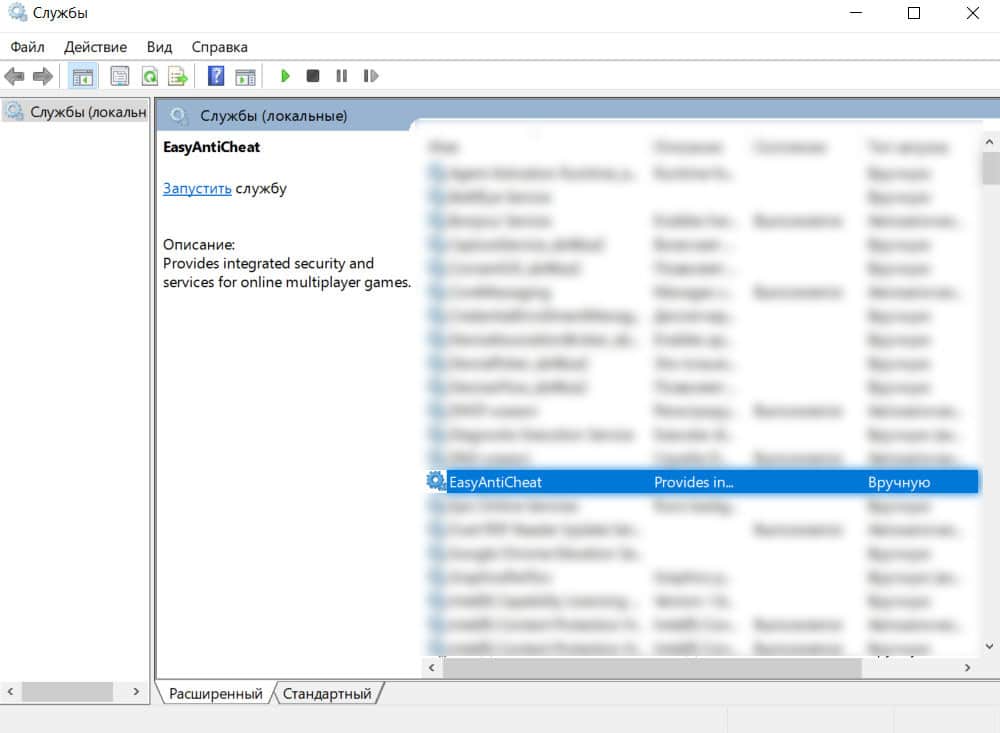Toggle the show/hide console tree icon

83,76
